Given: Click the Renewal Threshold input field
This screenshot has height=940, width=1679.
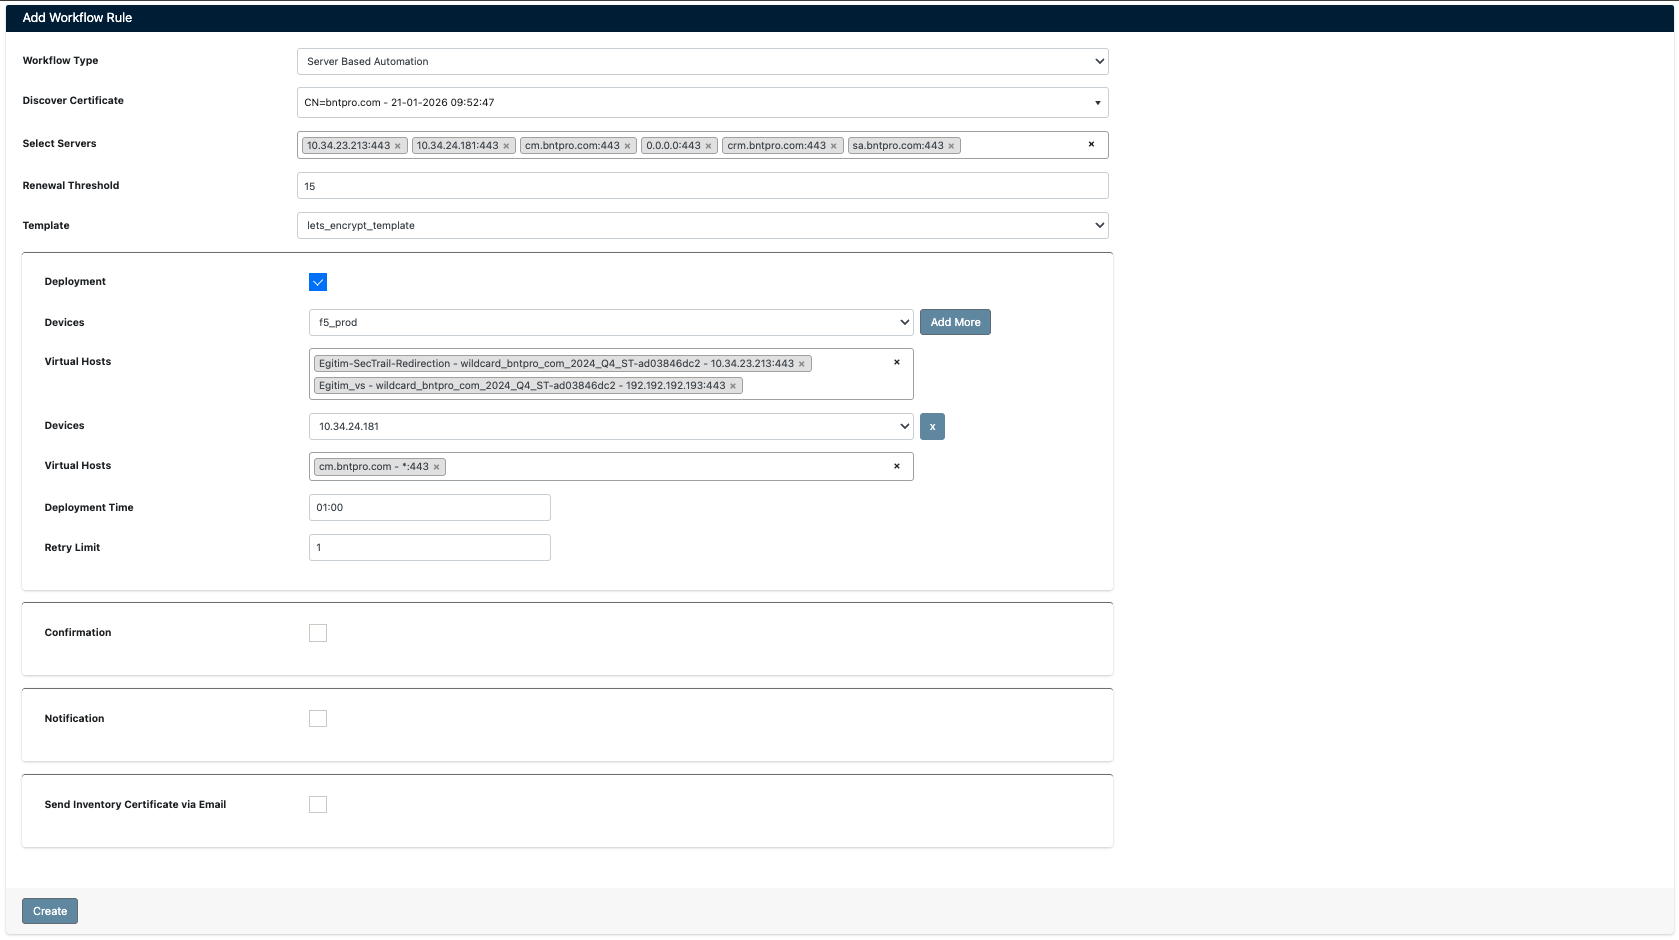Looking at the screenshot, I should [x=700, y=185].
